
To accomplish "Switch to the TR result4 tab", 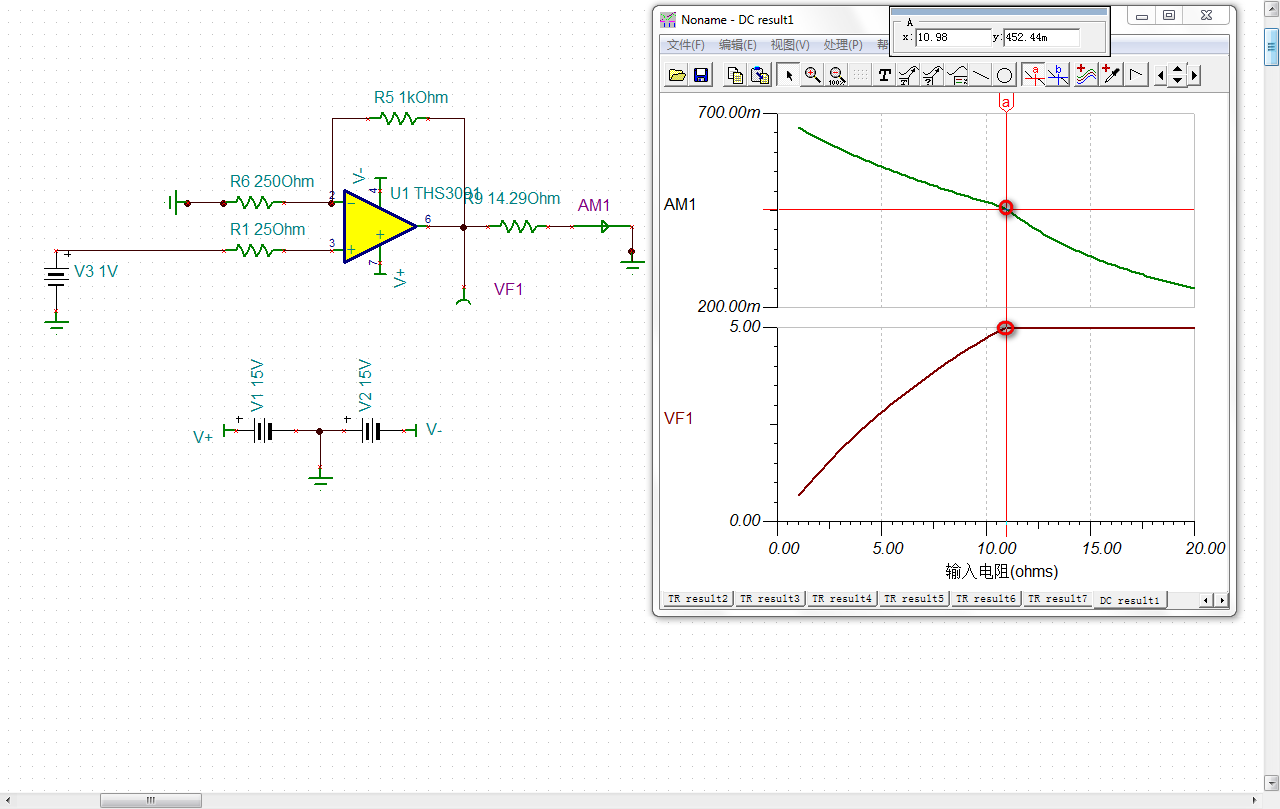I will (x=842, y=599).
